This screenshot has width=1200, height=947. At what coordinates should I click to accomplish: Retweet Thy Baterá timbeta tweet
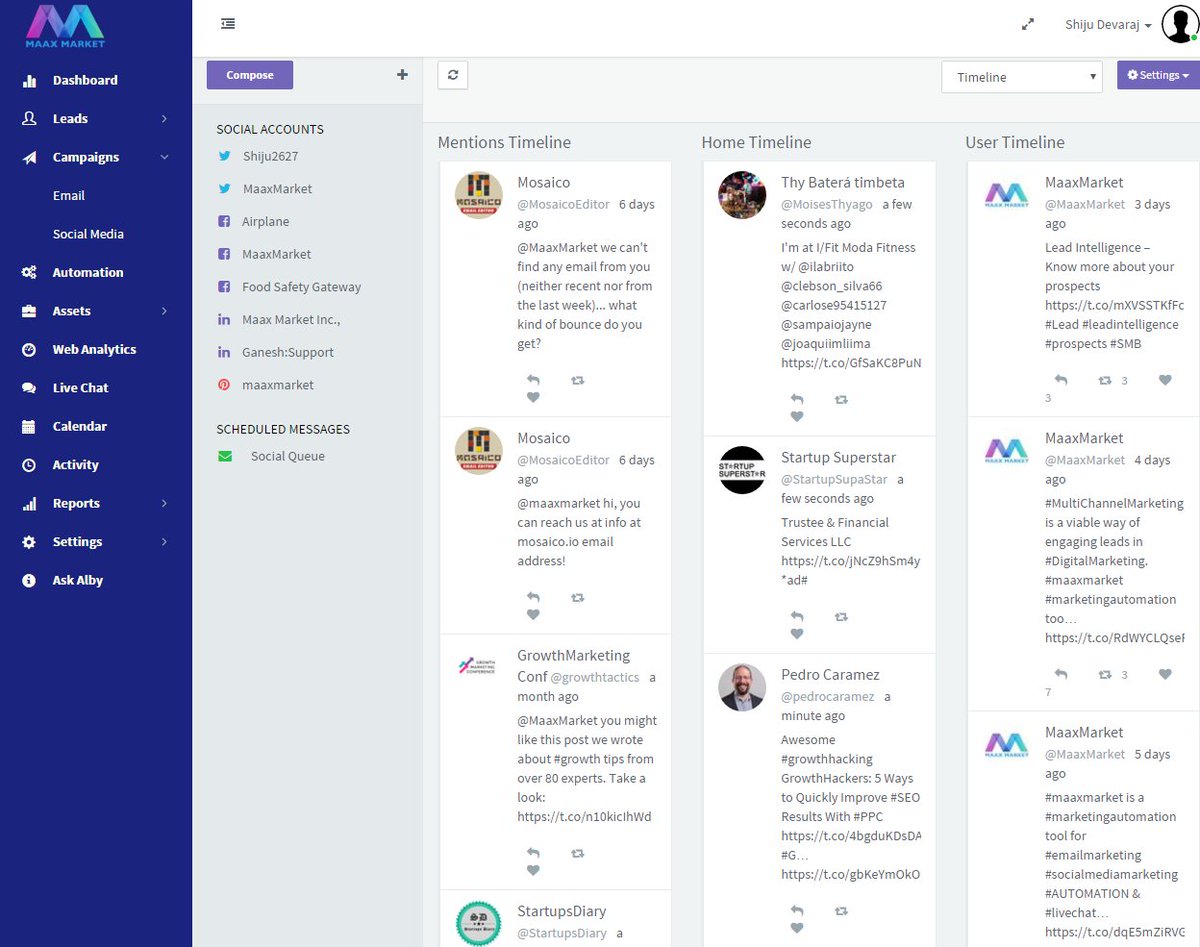(x=841, y=399)
